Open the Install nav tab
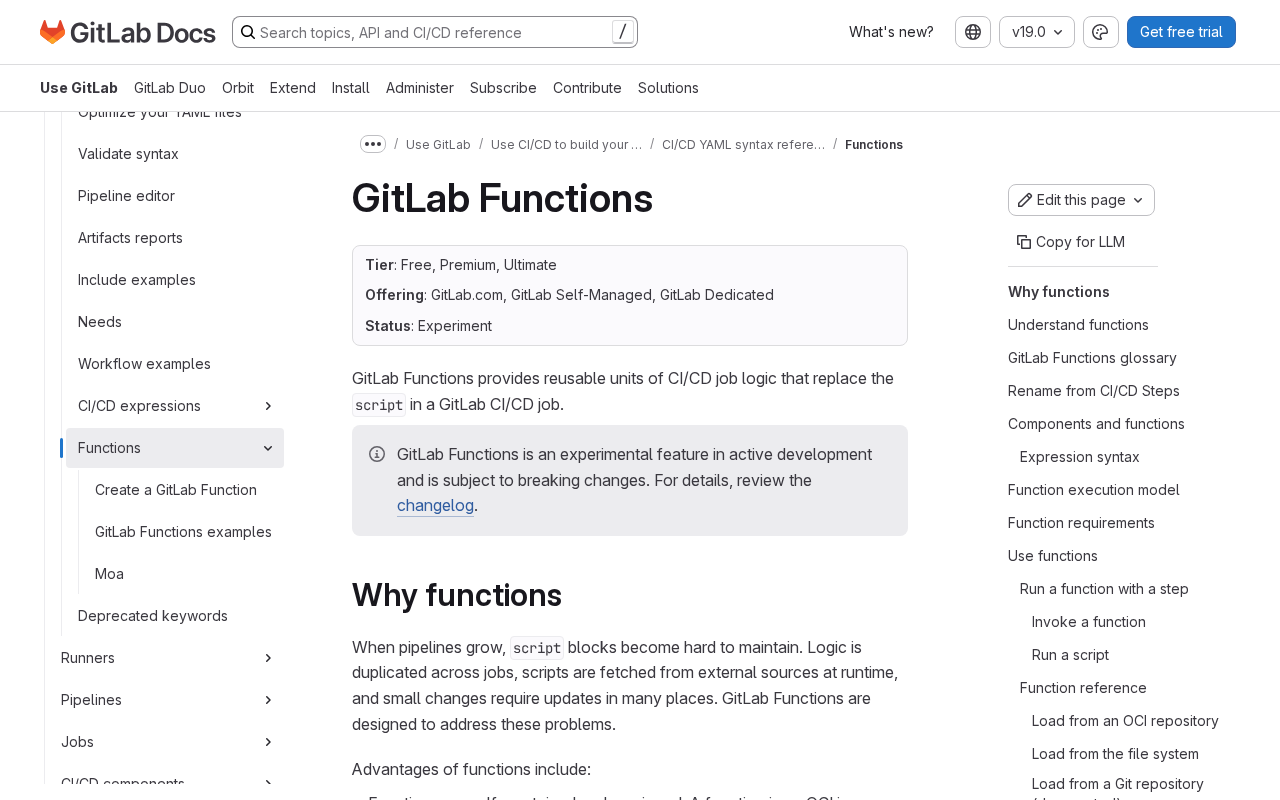 pos(351,88)
